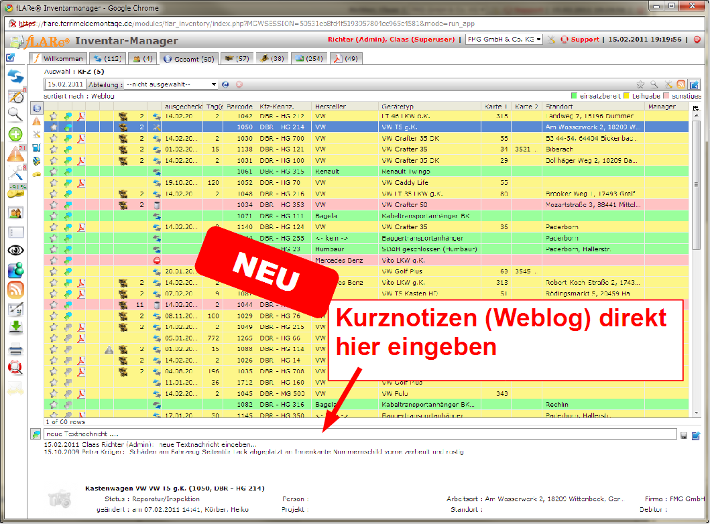The width and height of the screenshot is (710, 524).
Task: Toggle favorite star on the selected blue row
Action: 52,128
